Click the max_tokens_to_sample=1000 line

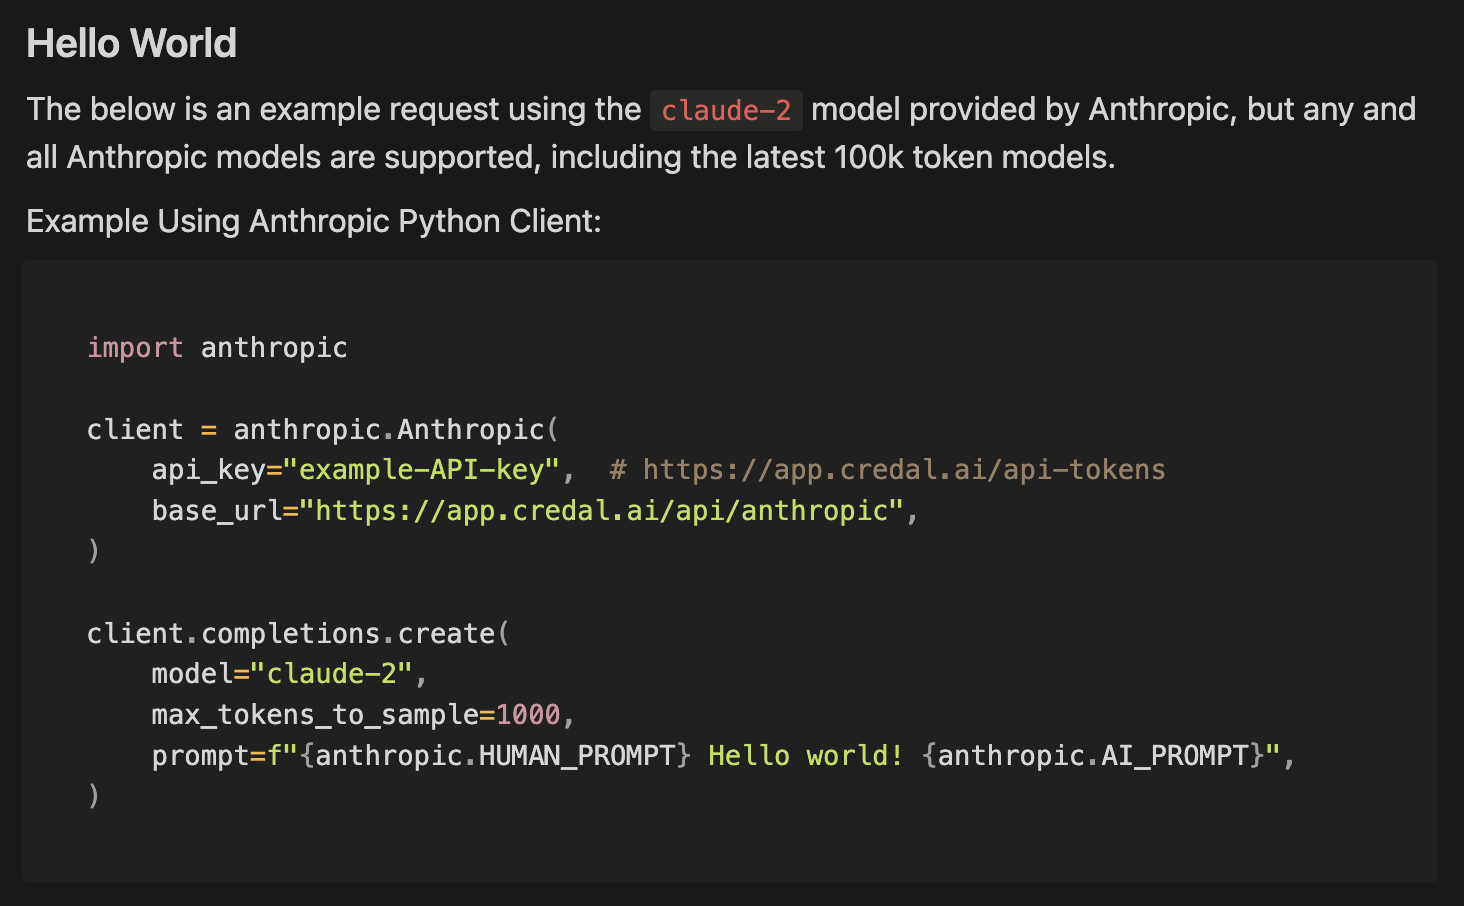point(363,715)
